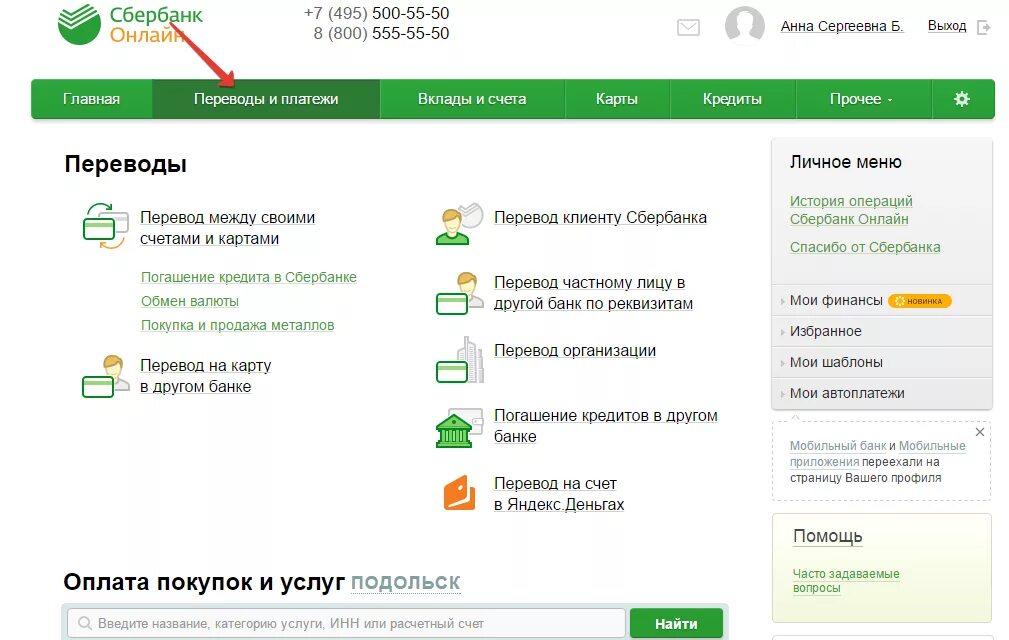This screenshot has height=640, width=1009.
Task: Click the magnifier icon in search field
Action: pyautogui.click(x=84, y=623)
